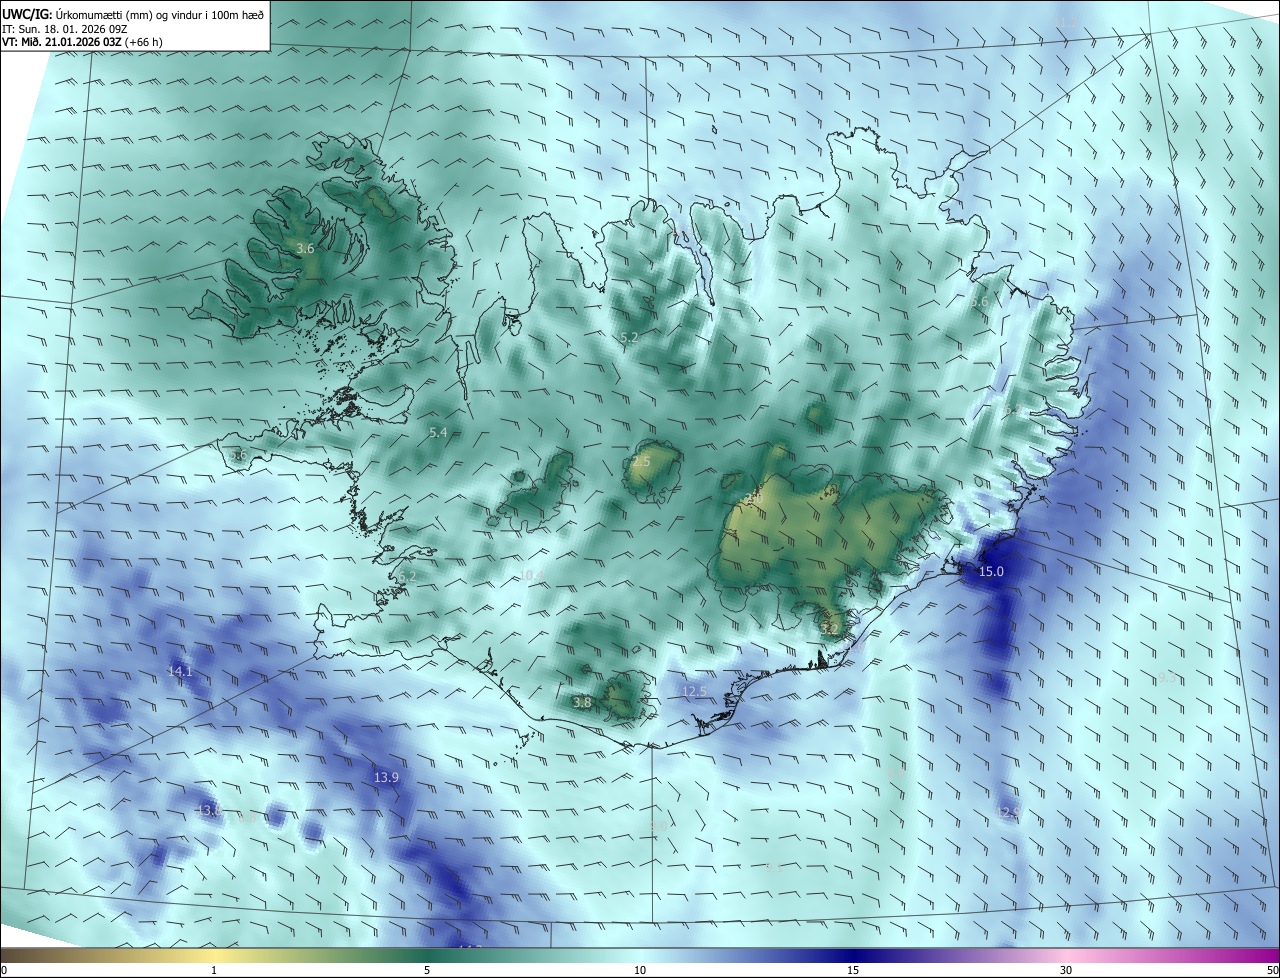This screenshot has height=978, width=1280.
Task: Click the UWC/IG map title line
Action: (132, 13)
